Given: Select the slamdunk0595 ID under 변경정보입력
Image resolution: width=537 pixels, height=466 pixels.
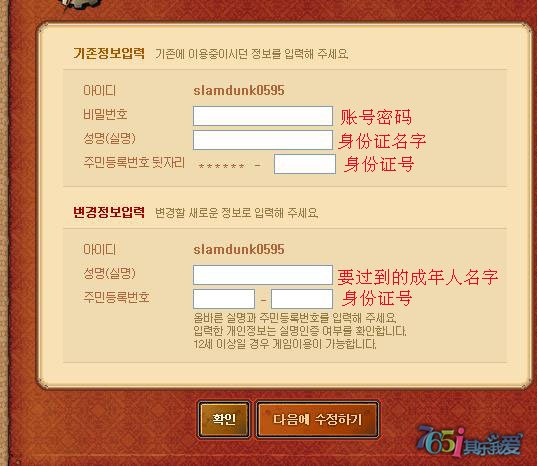Looking at the screenshot, I should (x=239, y=249).
